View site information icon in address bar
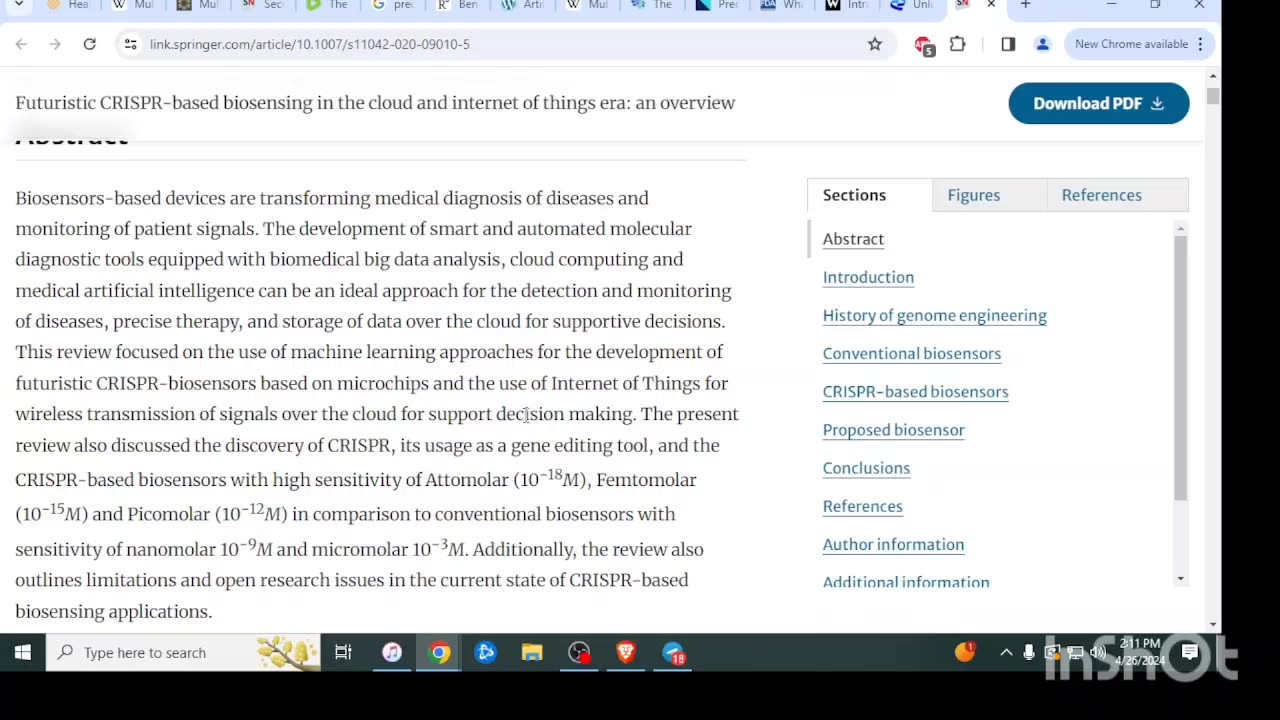The image size is (1280, 720). coord(130,44)
